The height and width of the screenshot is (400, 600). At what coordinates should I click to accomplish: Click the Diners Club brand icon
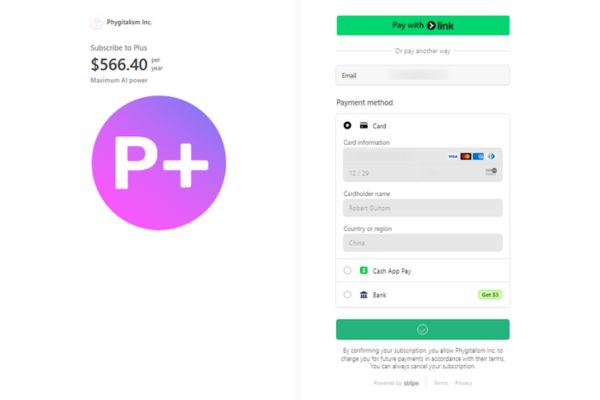491,157
